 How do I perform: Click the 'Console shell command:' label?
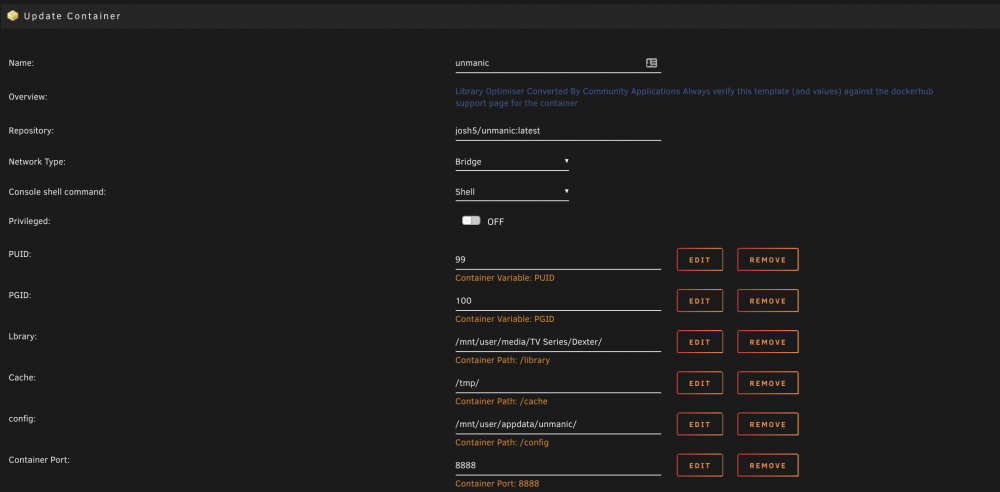click(x=57, y=191)
